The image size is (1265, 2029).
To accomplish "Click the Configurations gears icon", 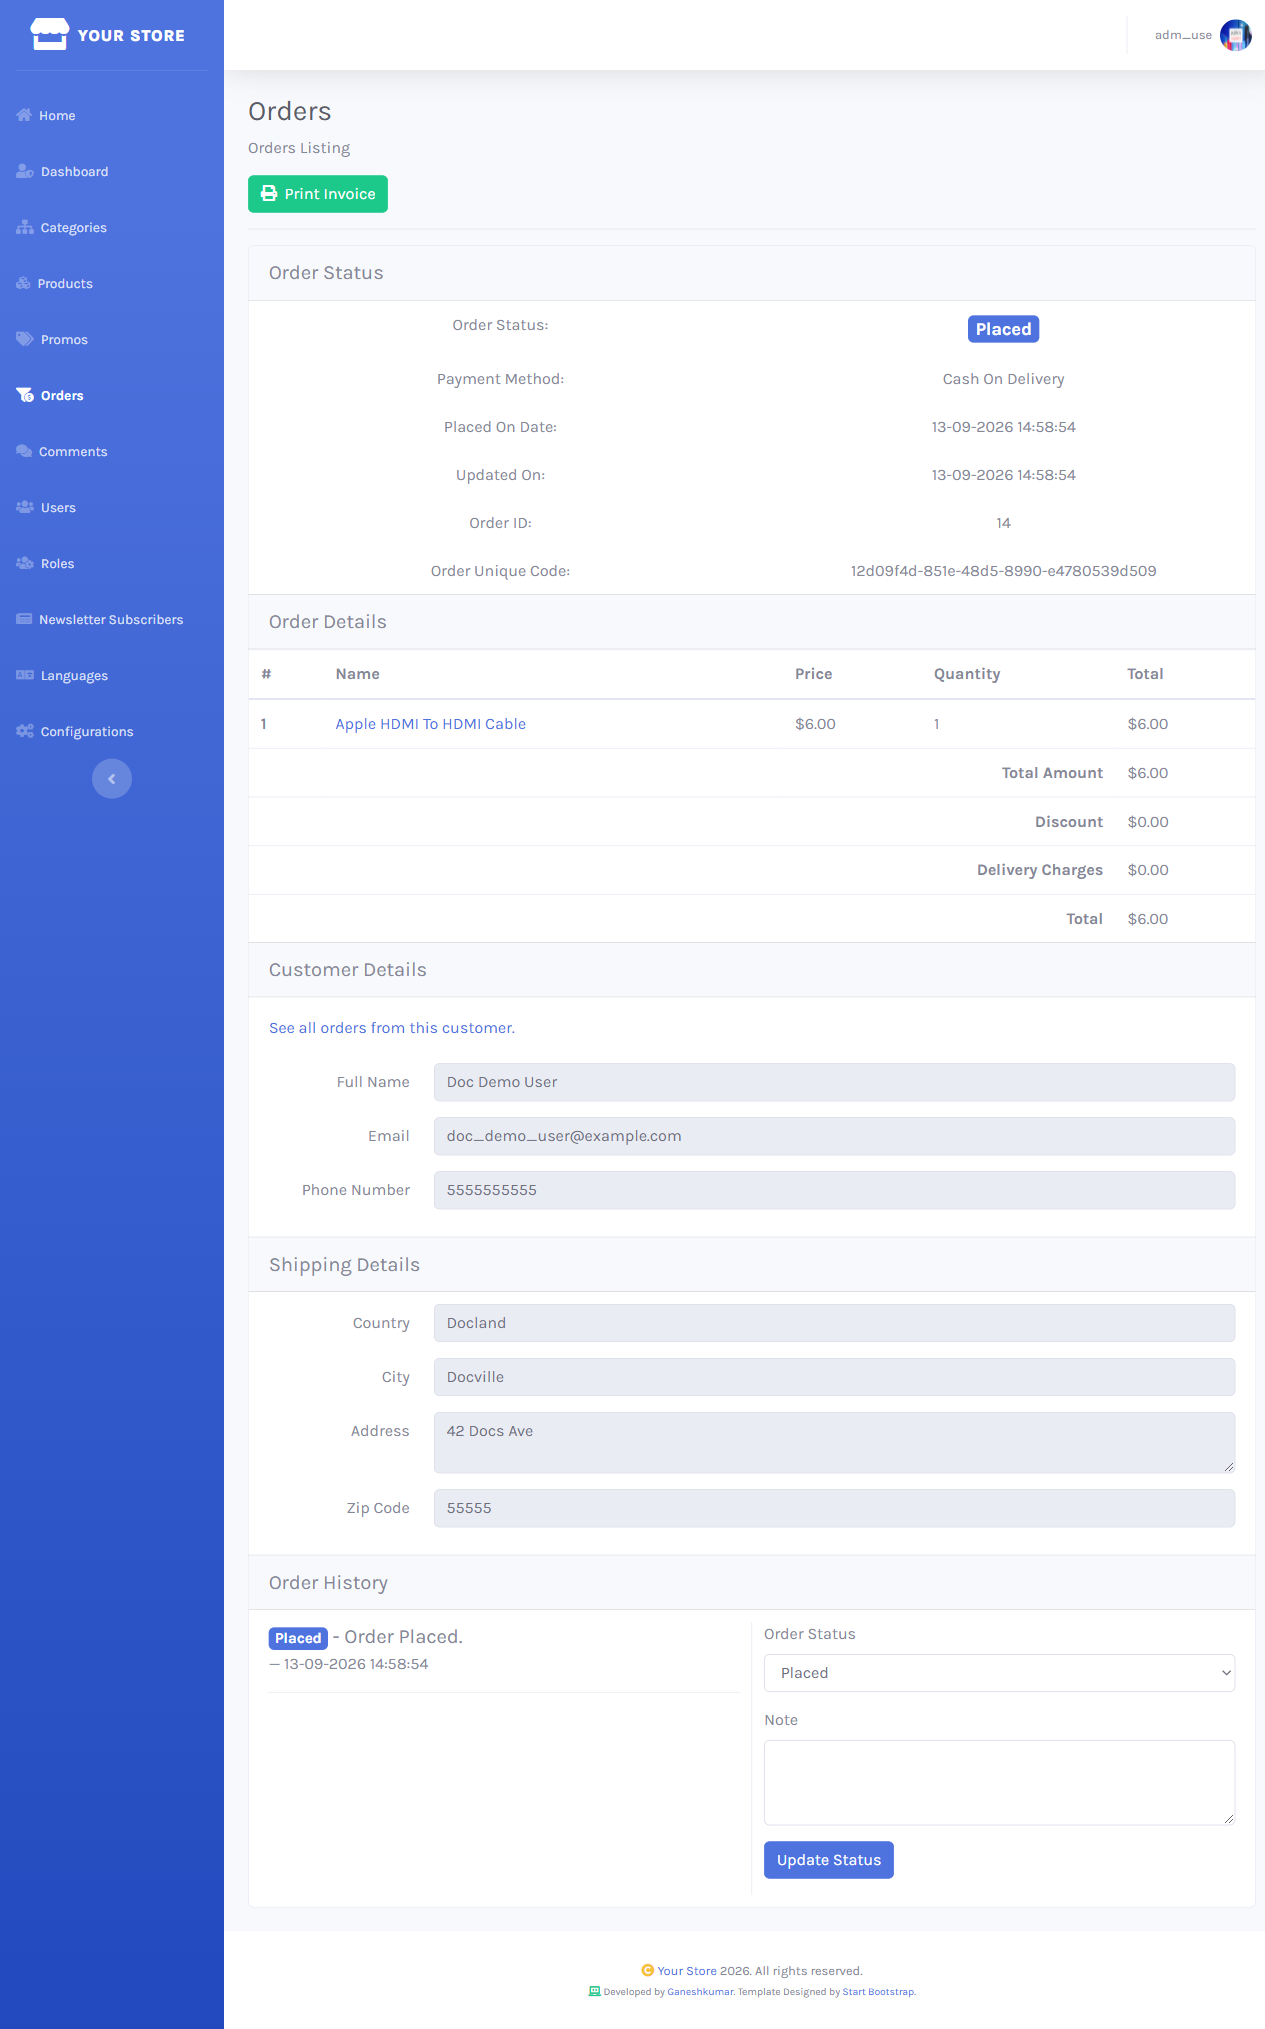I will (x=25, y=731).
